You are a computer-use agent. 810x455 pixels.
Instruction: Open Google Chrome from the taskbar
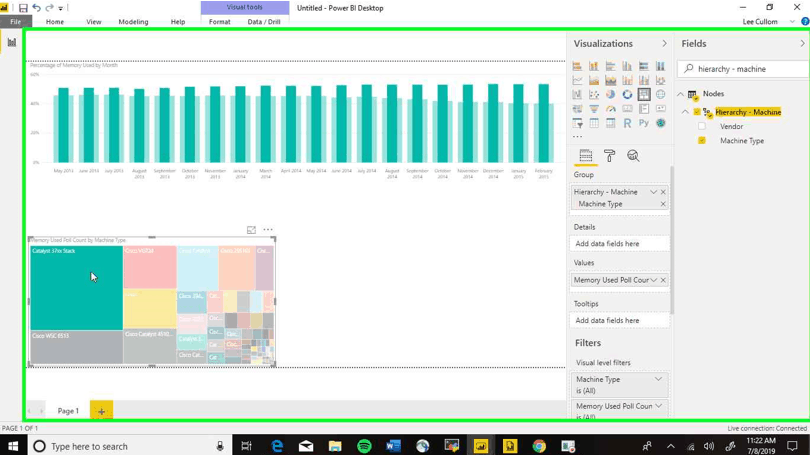pos(539,446)
